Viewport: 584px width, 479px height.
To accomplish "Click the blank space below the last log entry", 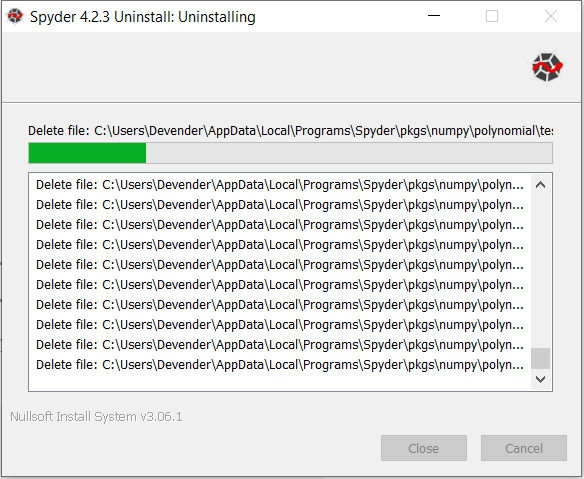I will 280,382.
